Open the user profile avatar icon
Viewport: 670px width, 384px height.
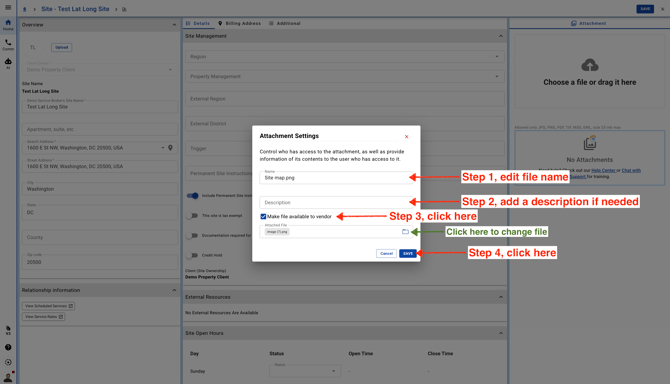tap(8, 377)
